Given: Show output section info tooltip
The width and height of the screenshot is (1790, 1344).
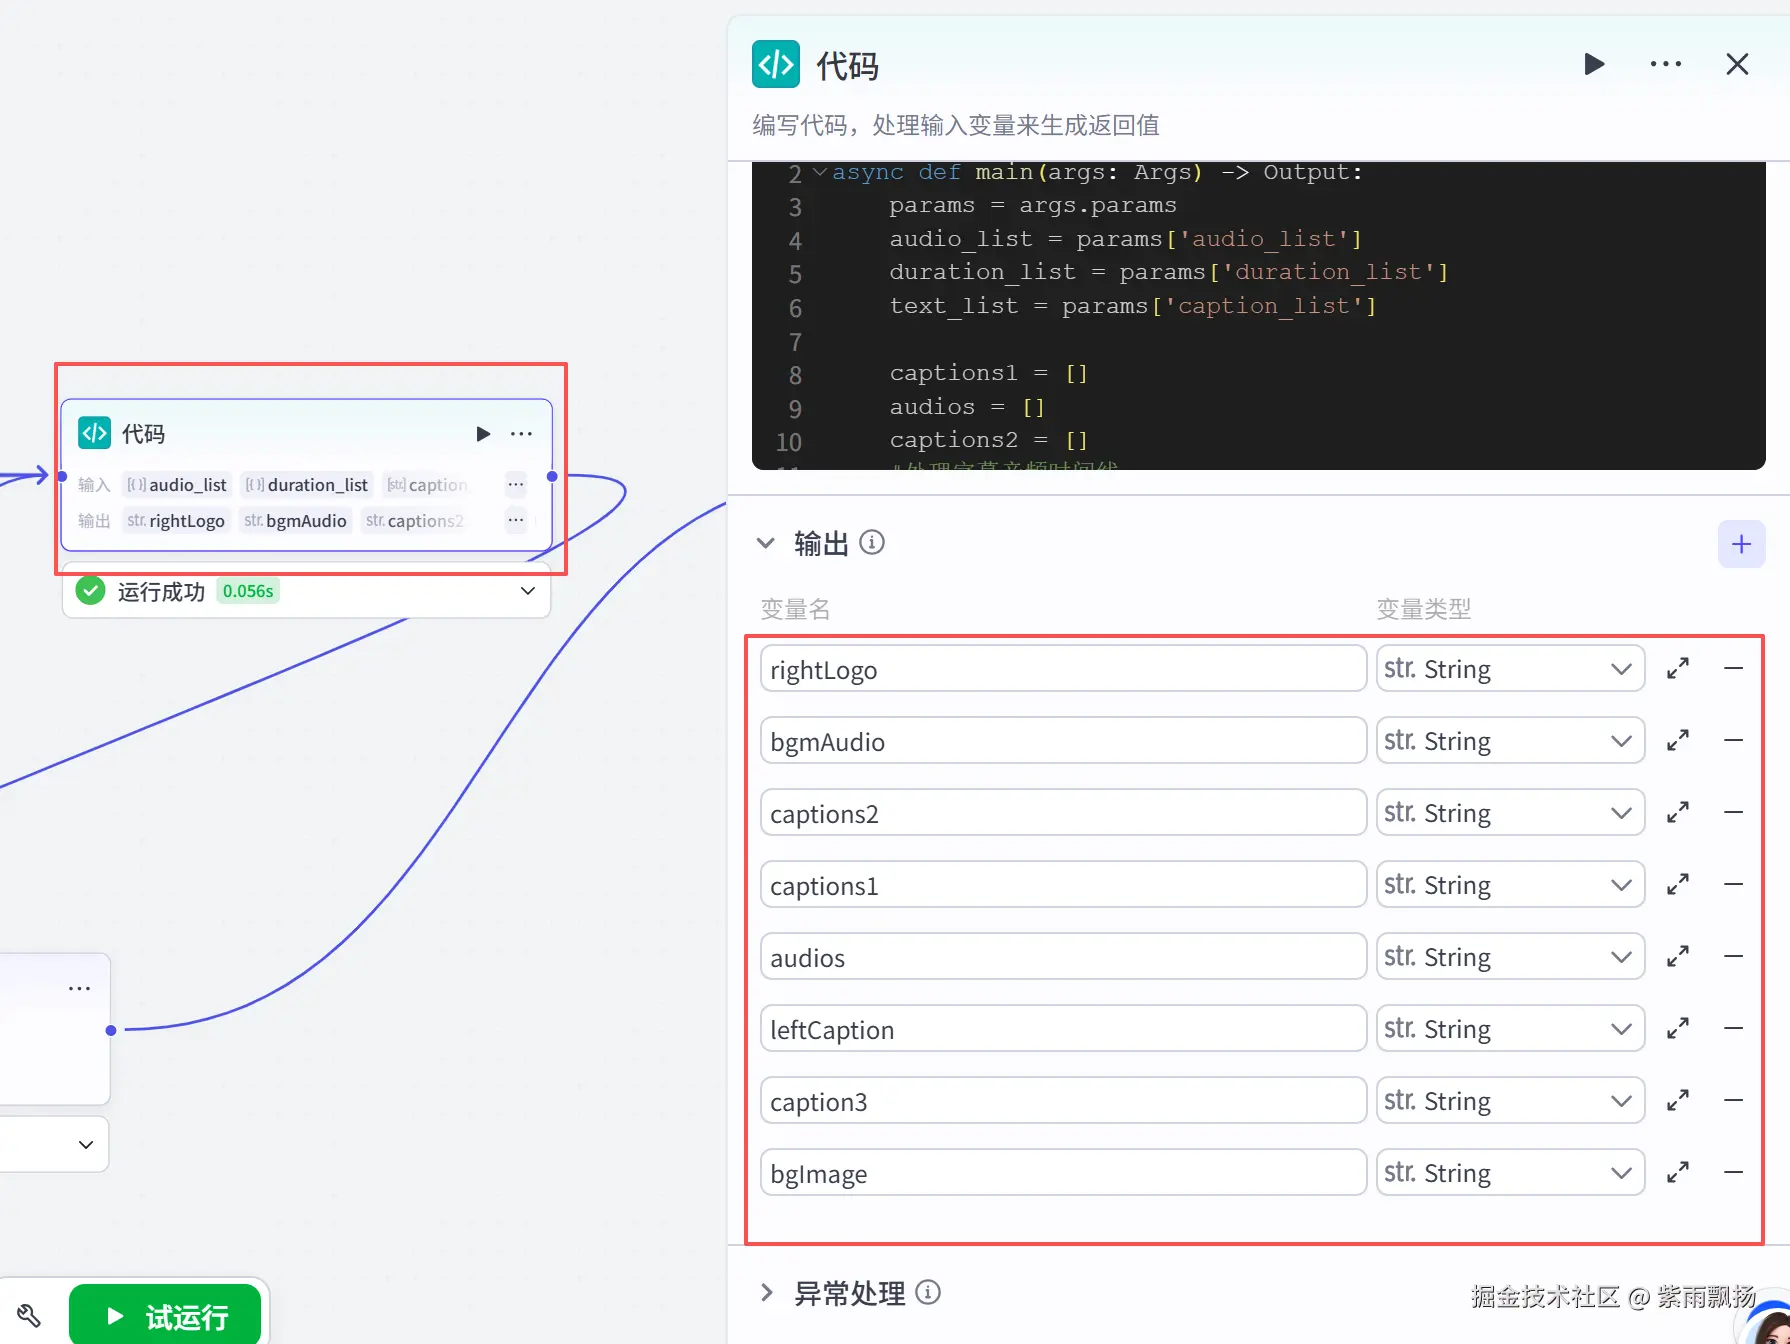Looking at the screenshot, I should [872, 543].
